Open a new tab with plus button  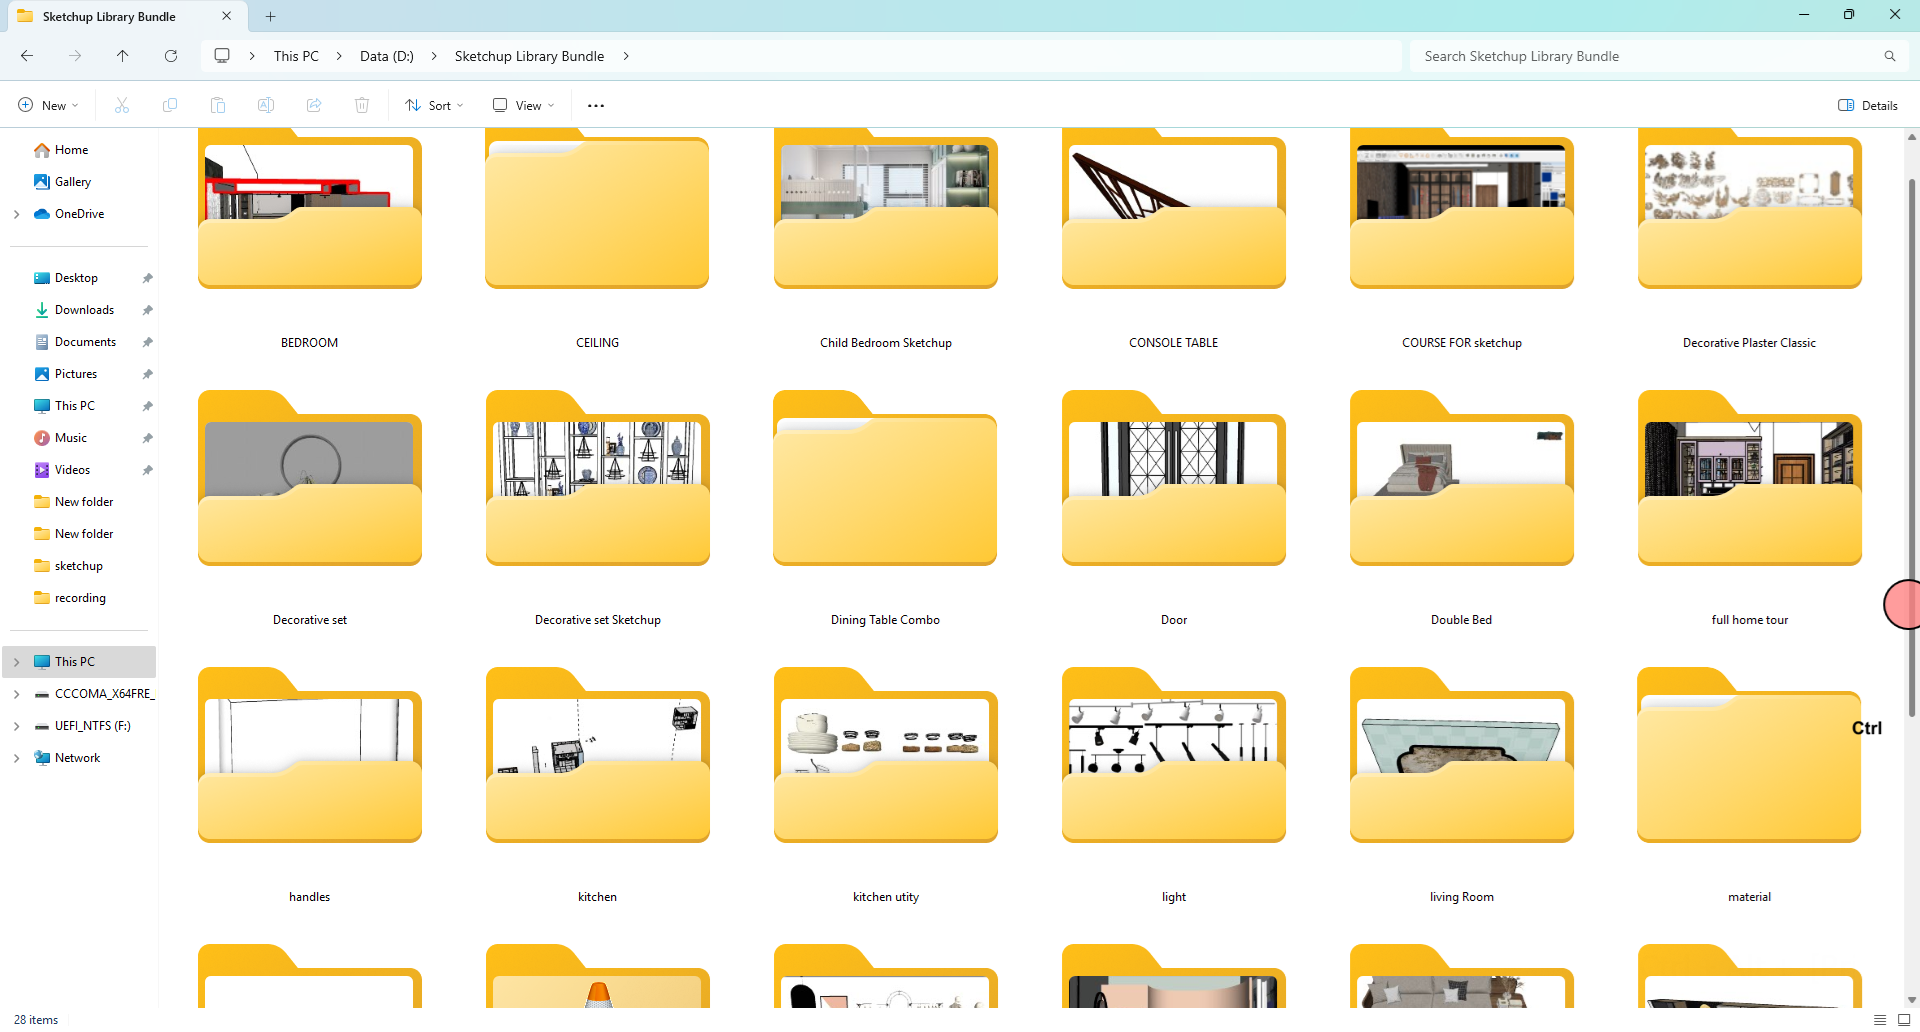coord(270,16)
